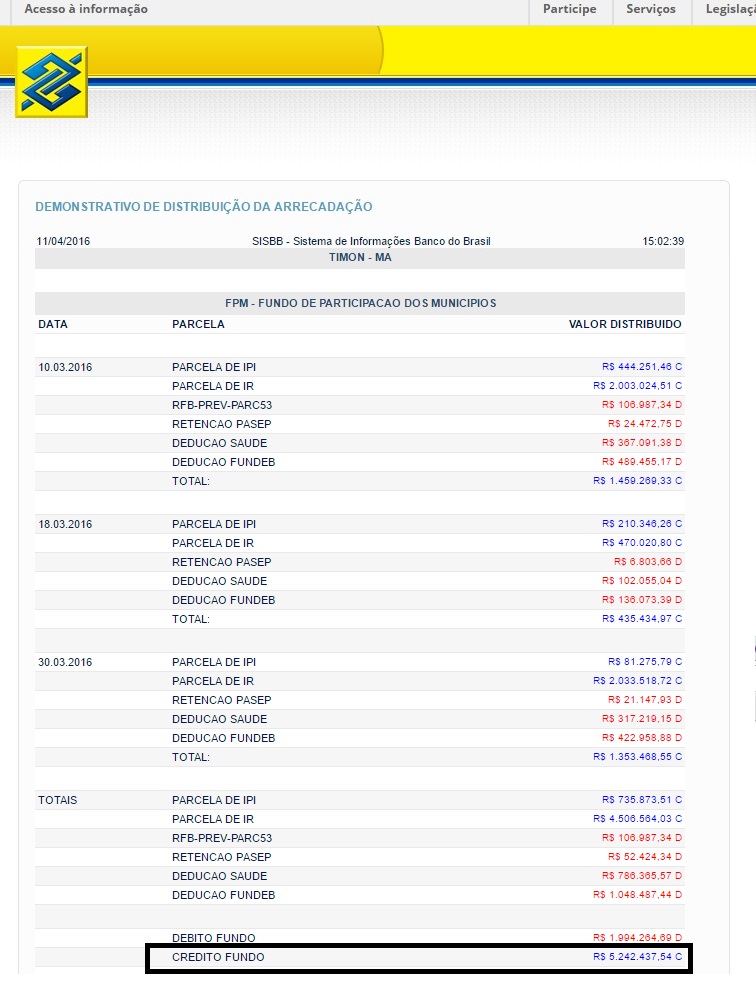756x1007 pixels.
Task: Select the 18.03.2016 date cell
Action: pos(65,524)
